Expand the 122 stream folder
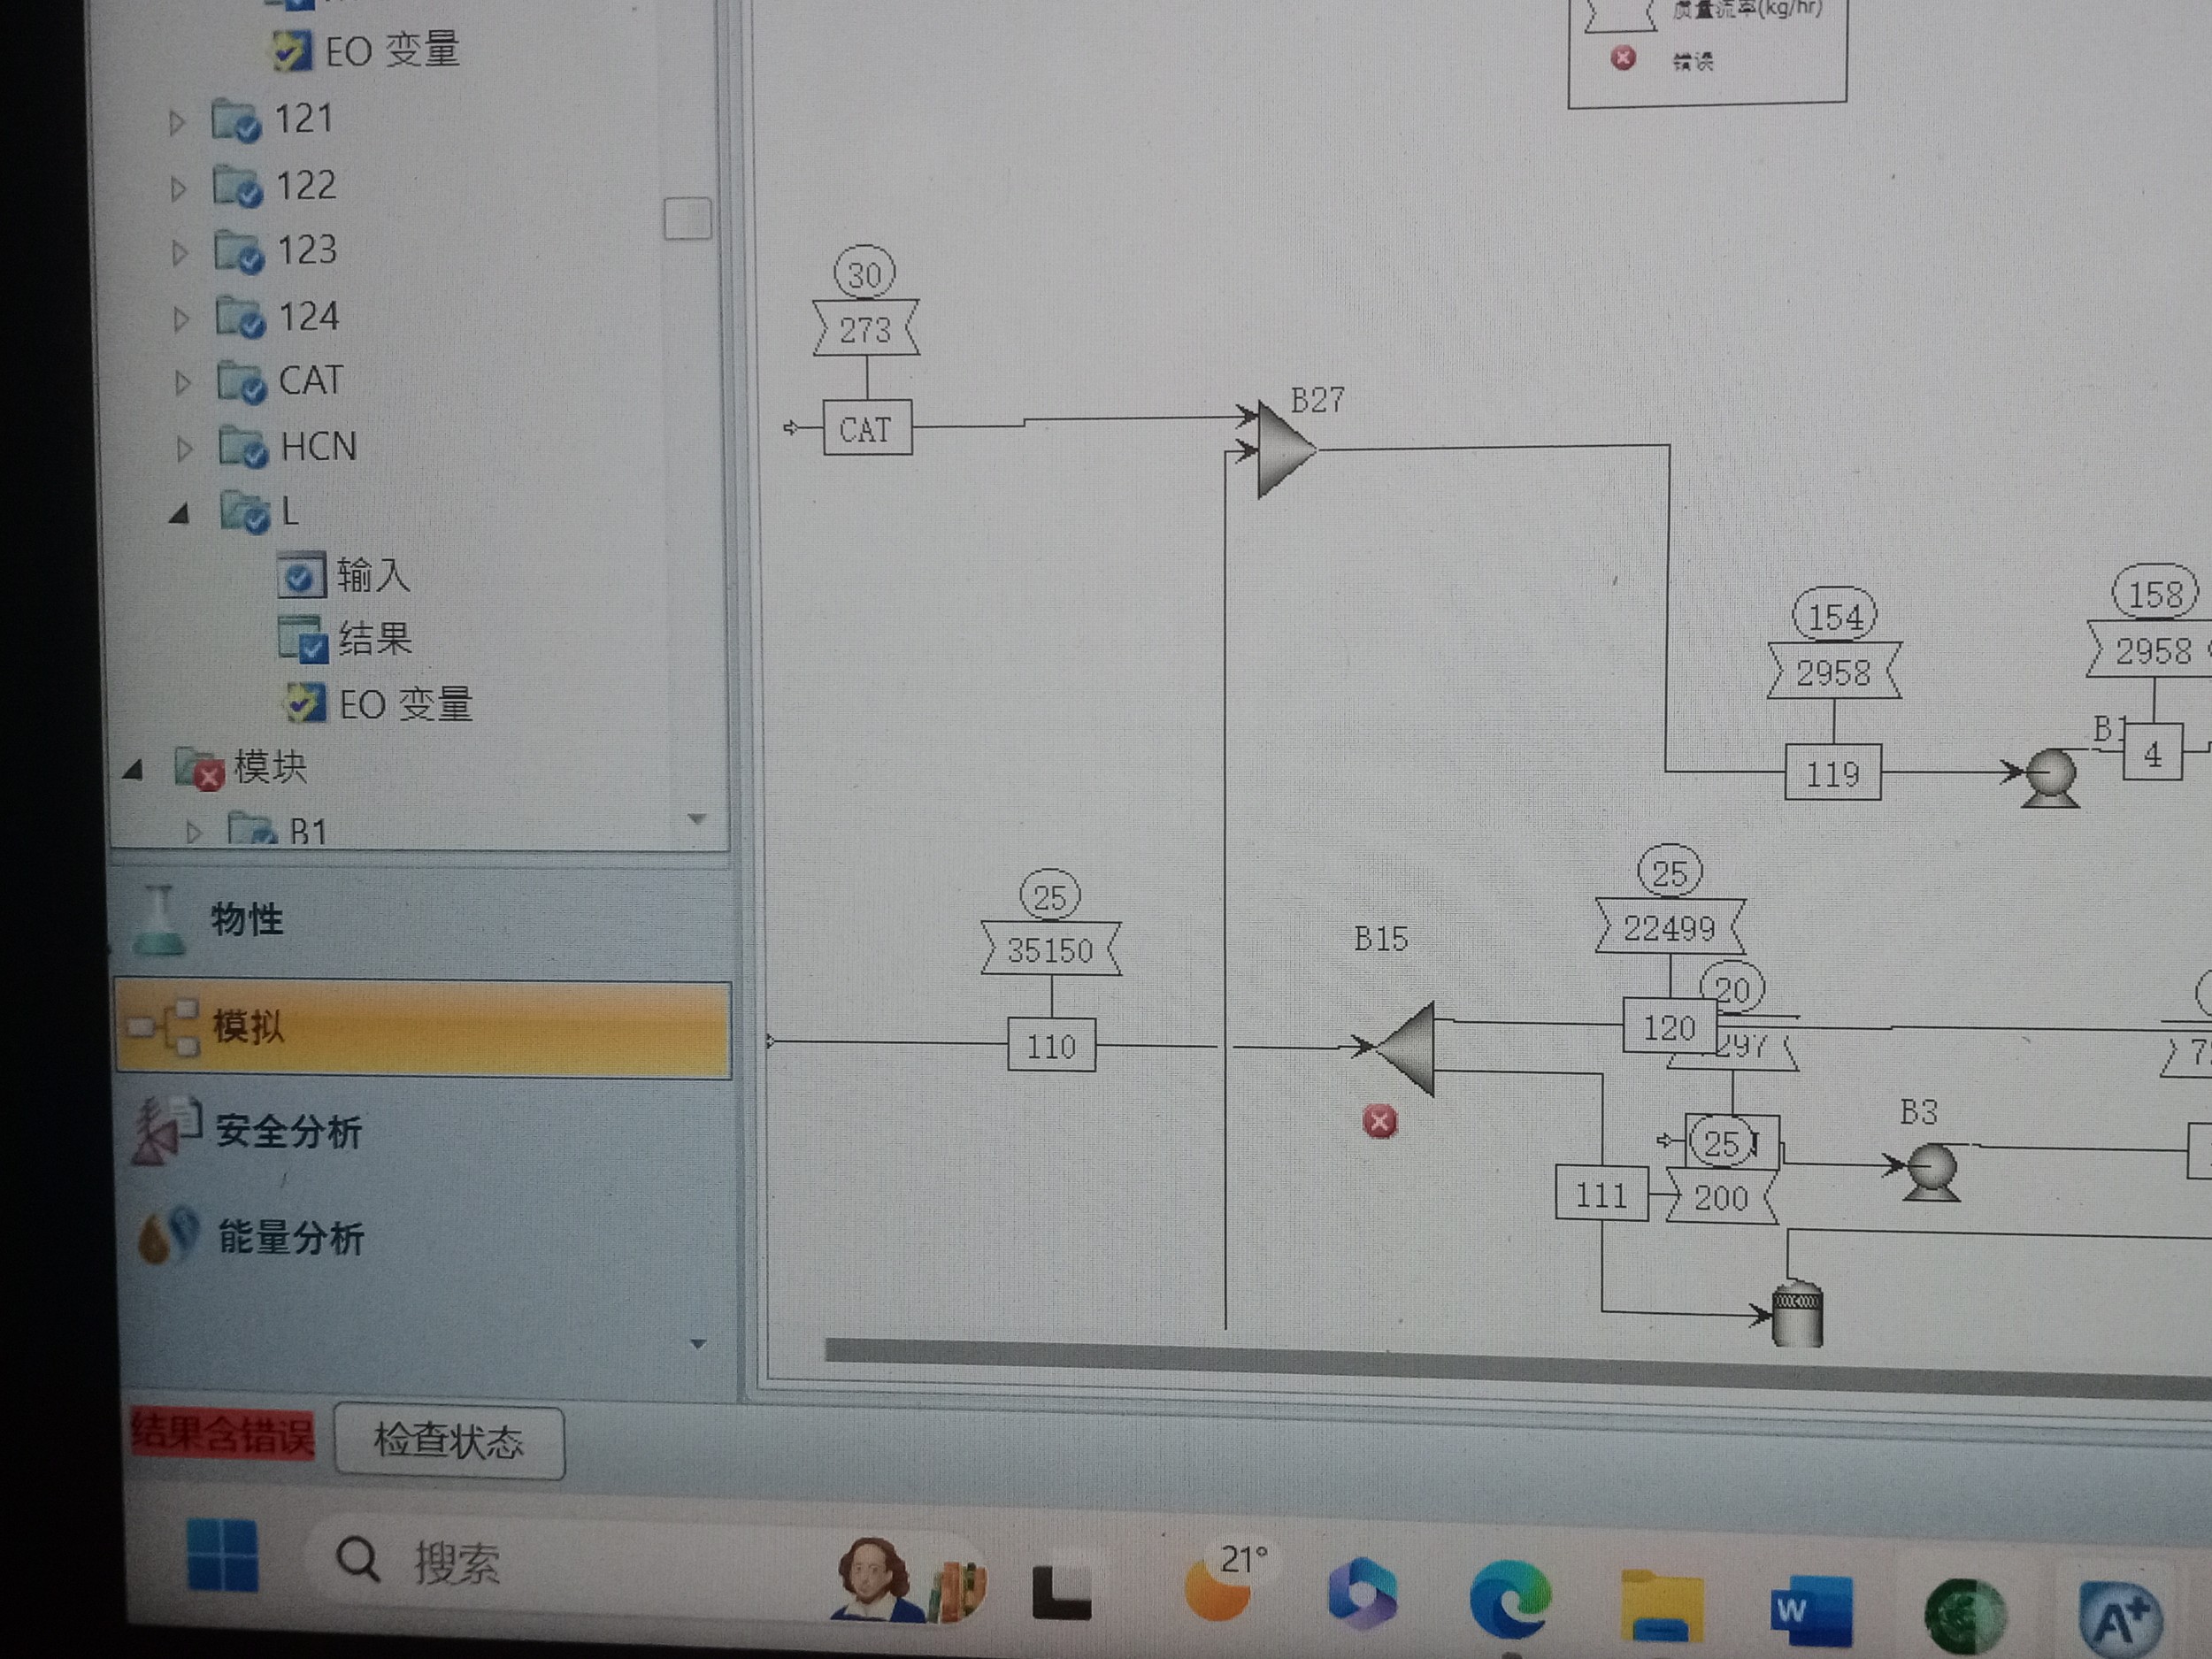The image size is (2212, 1659). (x=178, y=189)
